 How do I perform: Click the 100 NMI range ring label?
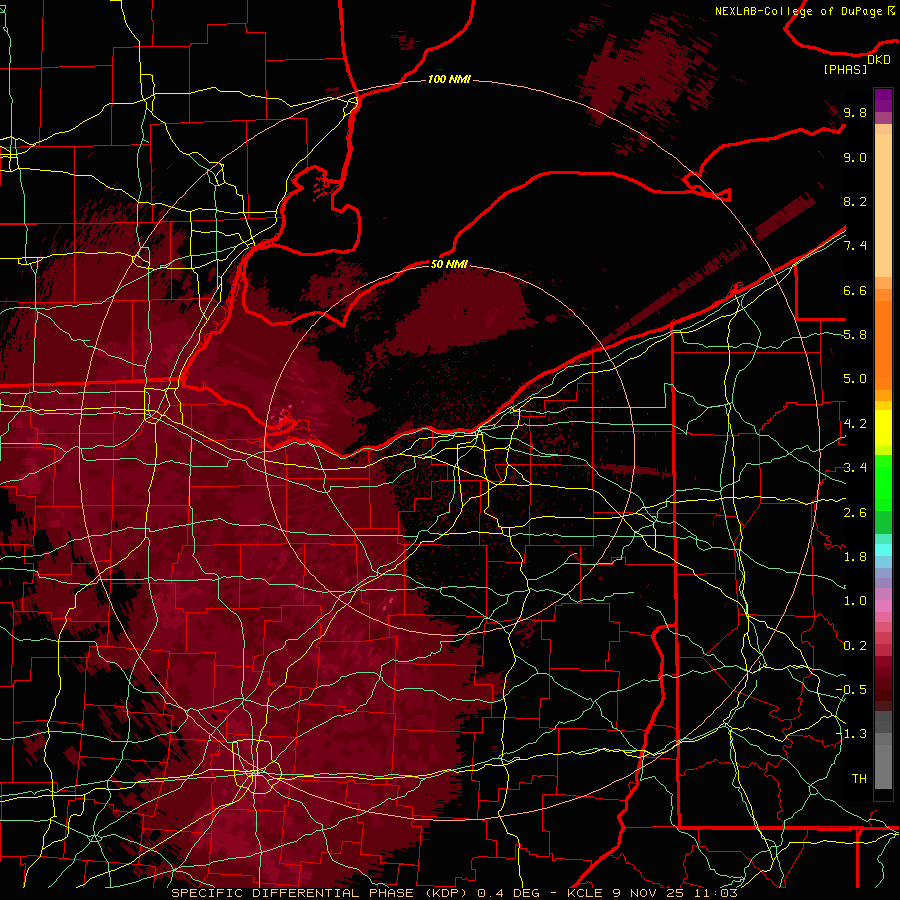(449, 79)
